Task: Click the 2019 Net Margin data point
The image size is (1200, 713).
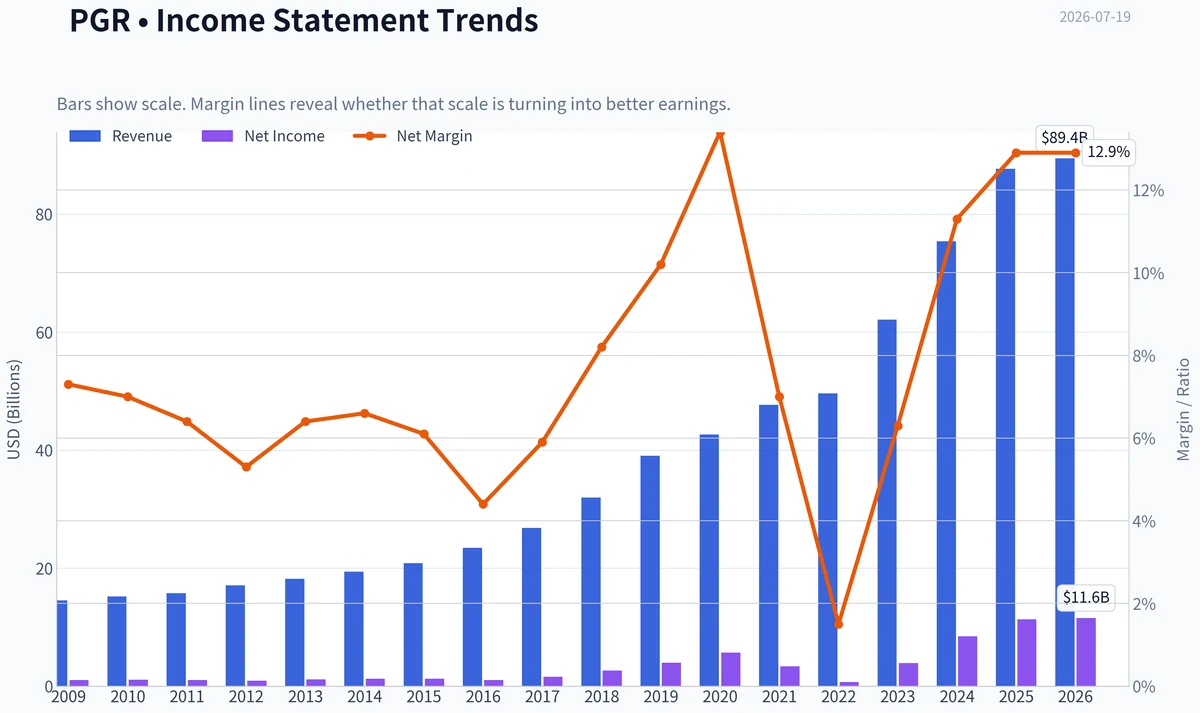Action: 660,265
